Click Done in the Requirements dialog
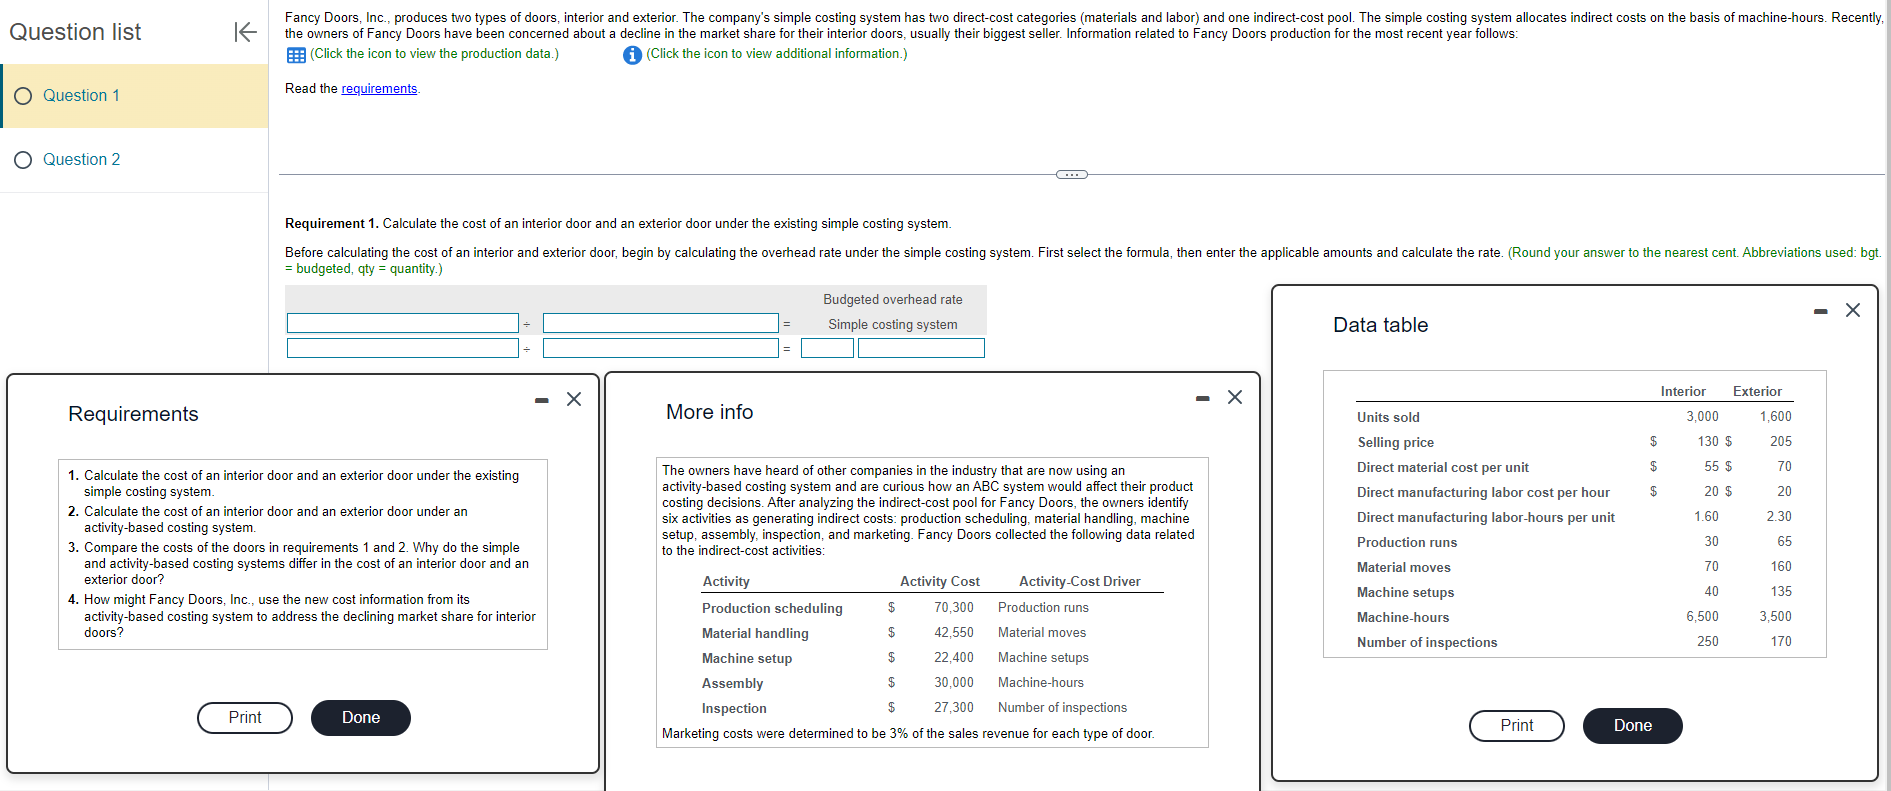Image resolution: width=1891 pixels, height=791 pixels. (x=361, y=718)
